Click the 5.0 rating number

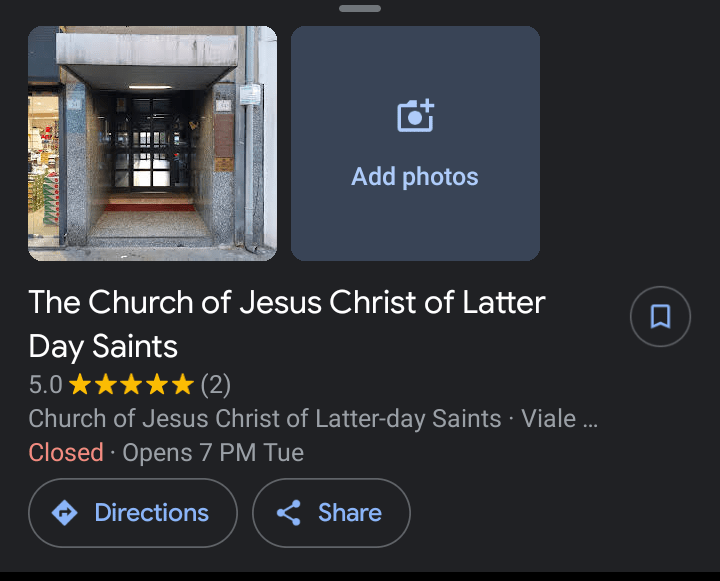click(45, 384)
